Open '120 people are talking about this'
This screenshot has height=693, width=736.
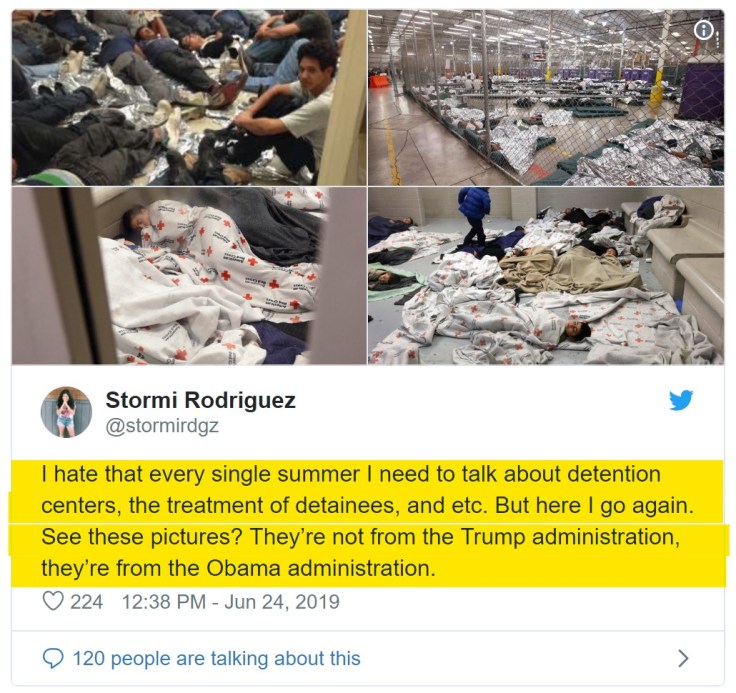[216, 659]
